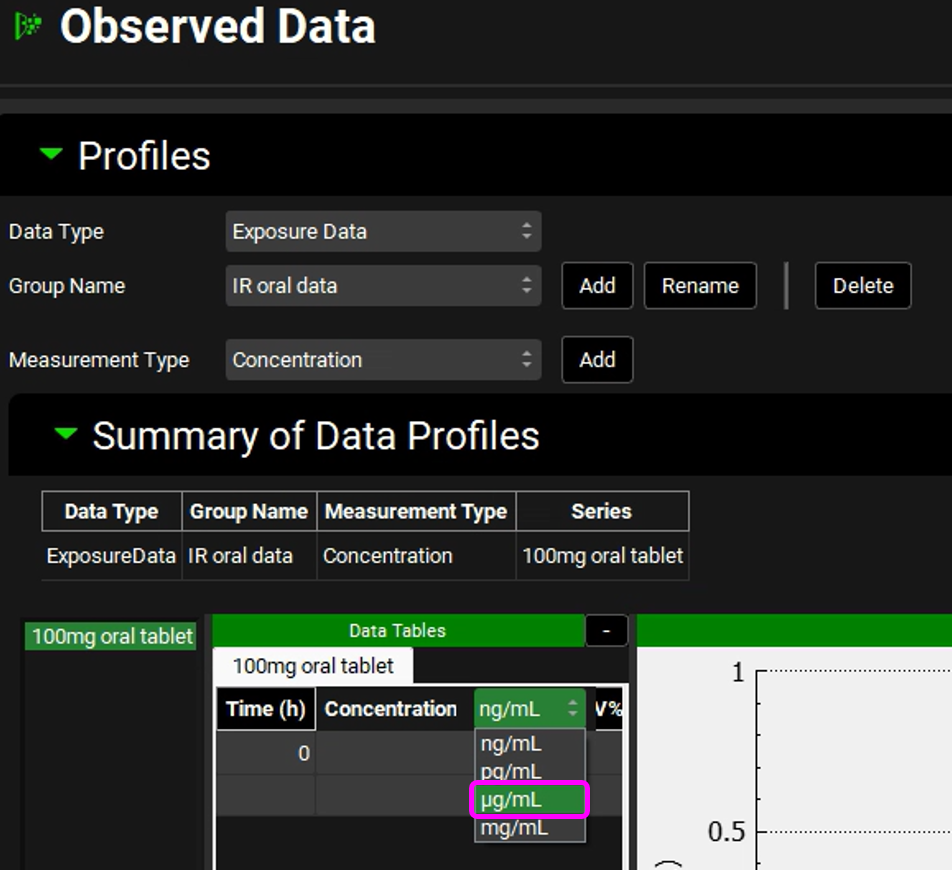Click Add next to Measurement Type
952x870 pixels.
click(x=597, y=360)
